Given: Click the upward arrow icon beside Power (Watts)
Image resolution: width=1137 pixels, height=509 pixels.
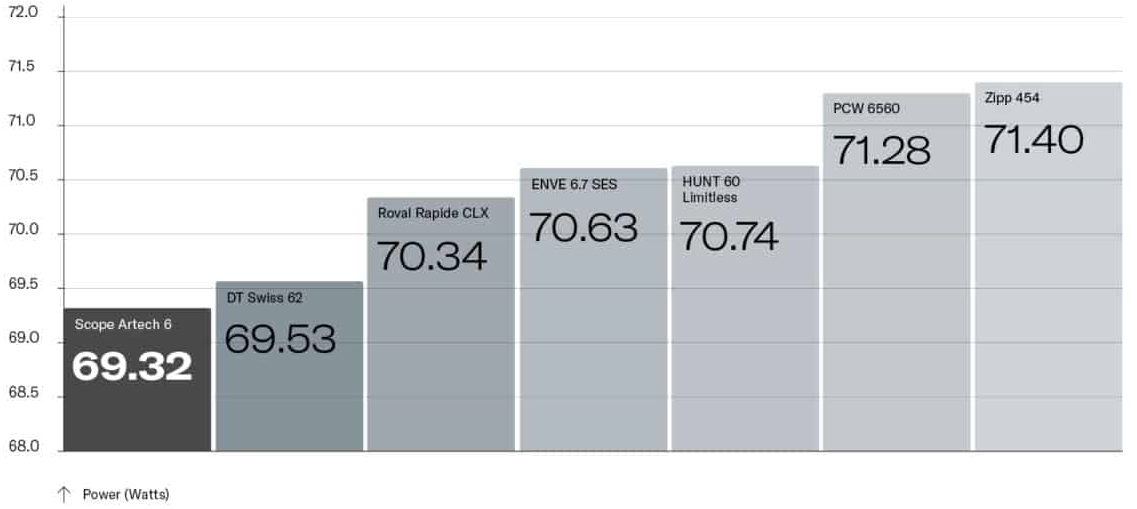Looking at the screenshot, I should tap(64, 494).
